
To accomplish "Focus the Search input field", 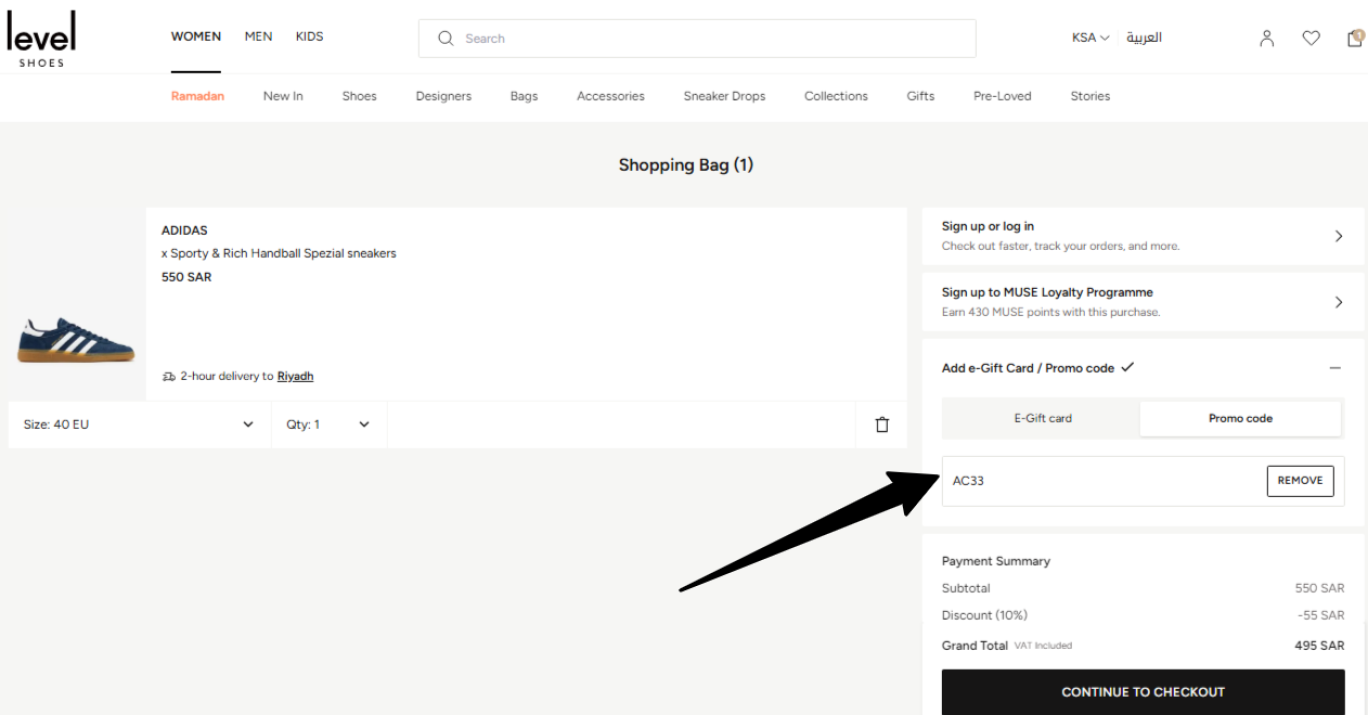I will tap(697, 38).
